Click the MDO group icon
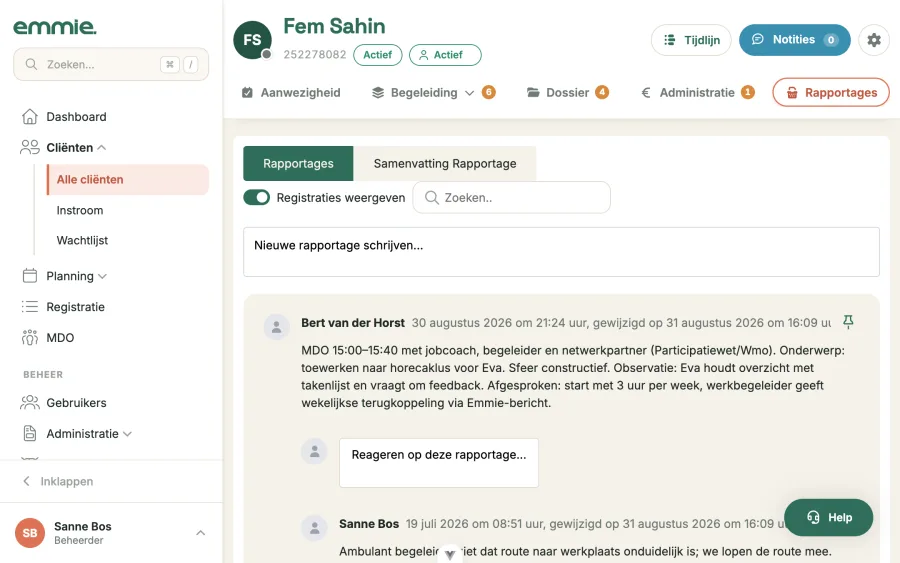Image resolution: width=900 pixels, height=563 pixels. 30,337
